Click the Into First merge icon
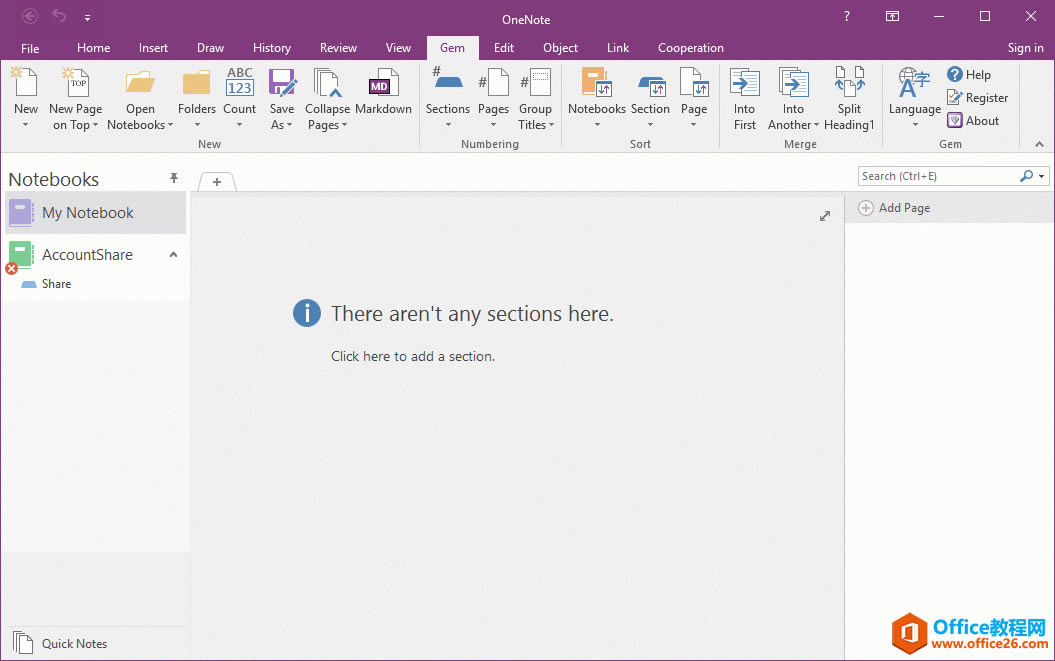1055x661 pixels. pos(744,97)
